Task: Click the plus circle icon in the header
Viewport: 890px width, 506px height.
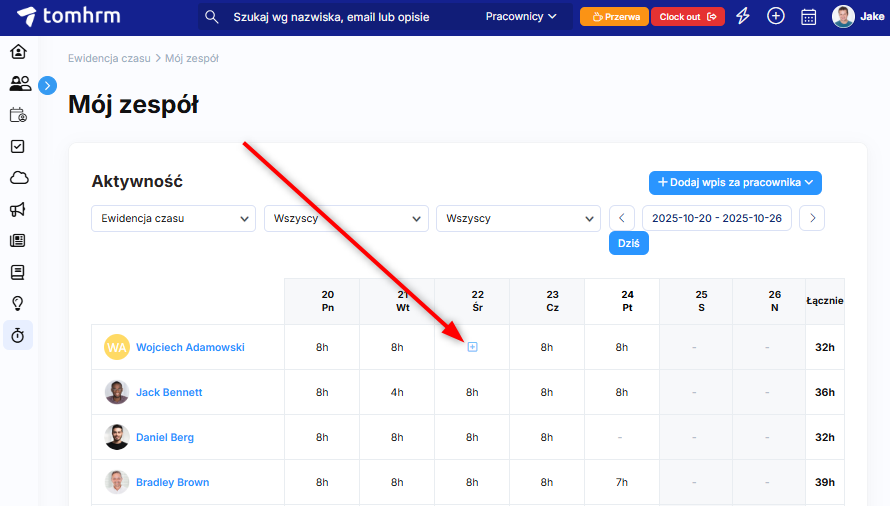Action: 775,16
